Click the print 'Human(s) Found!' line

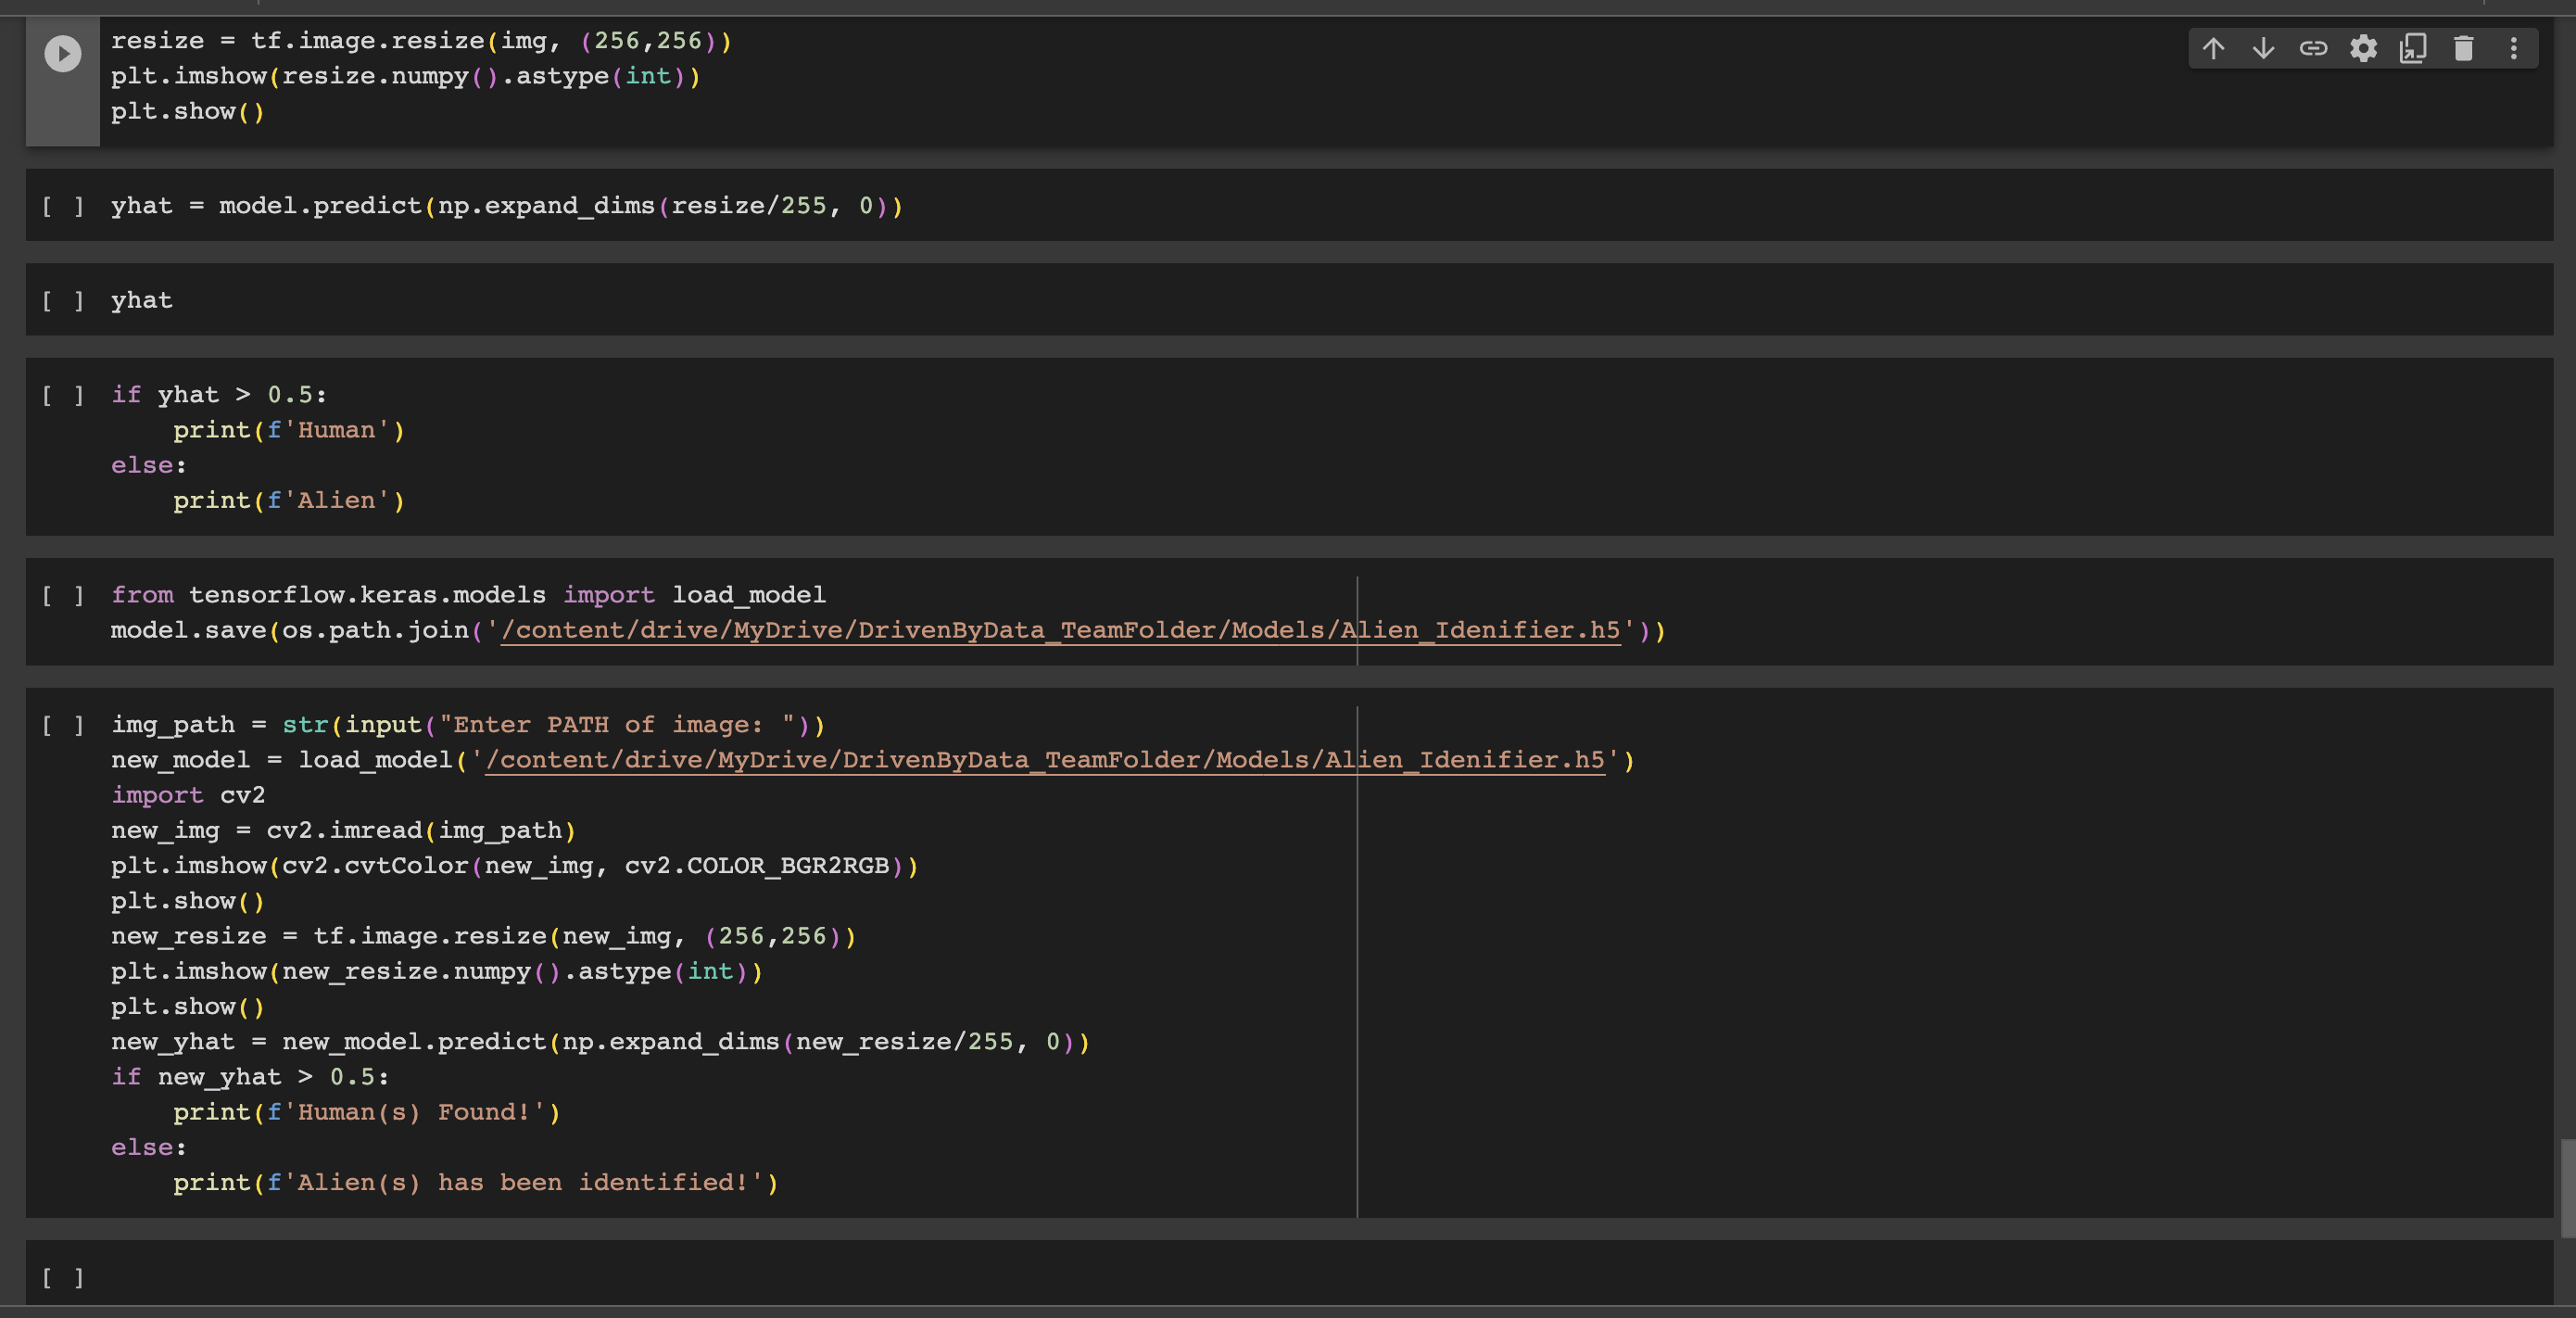pos(366,1112)
